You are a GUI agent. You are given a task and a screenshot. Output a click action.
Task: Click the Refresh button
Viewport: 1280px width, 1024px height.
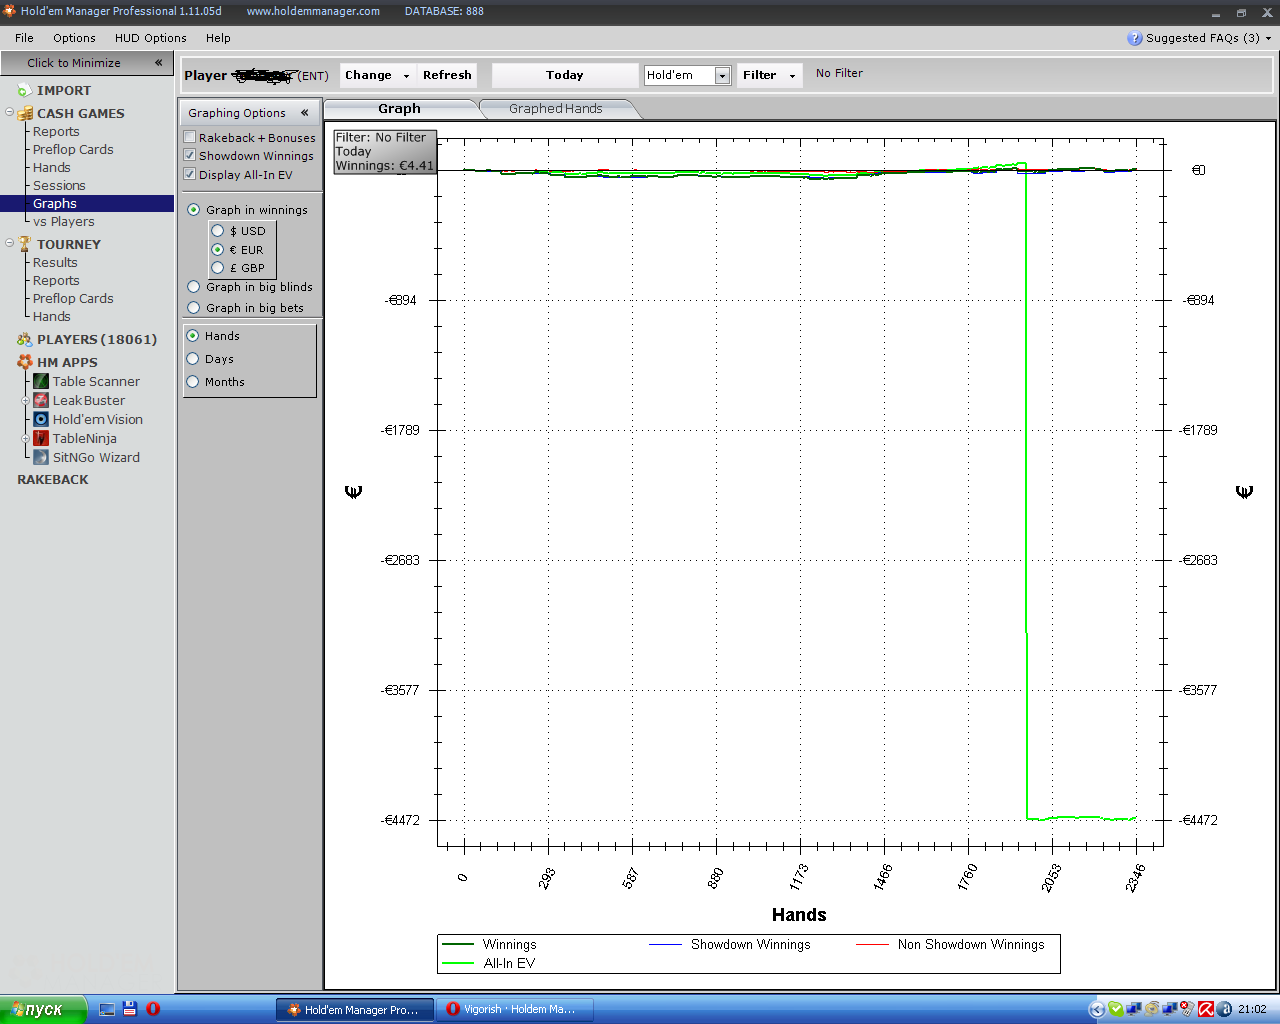pyautogui.click(x=447, y=75)
